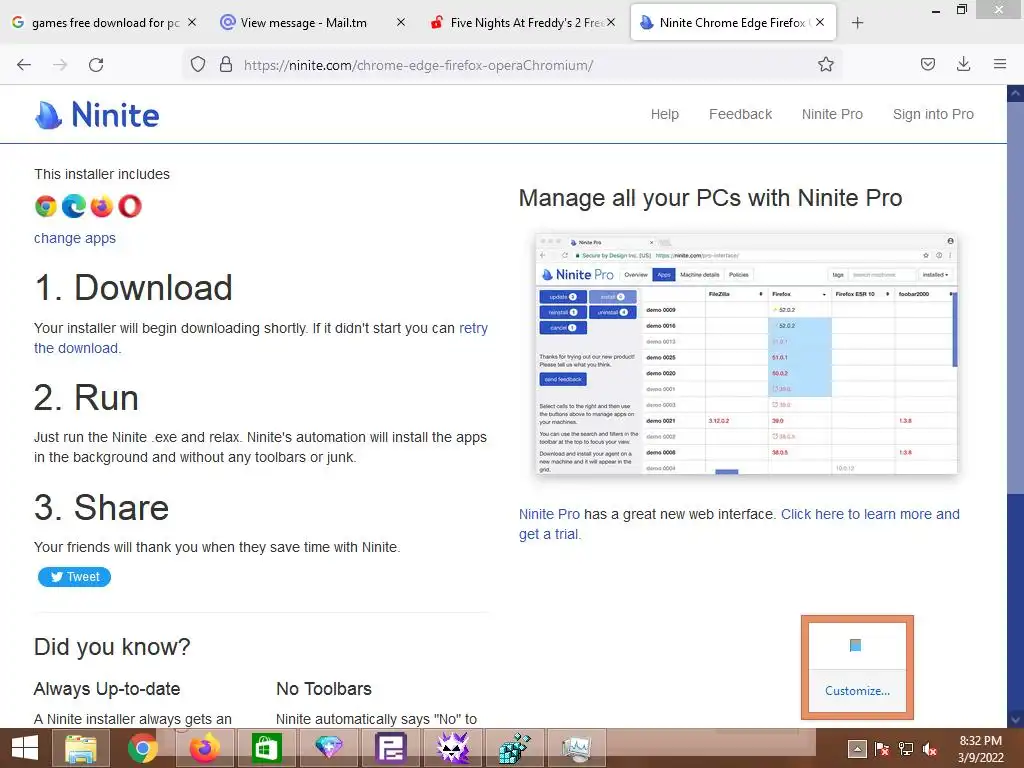Click the change apps link
Screen dimensions: 1024x768
pyautogui.click(x=74, y=238)
